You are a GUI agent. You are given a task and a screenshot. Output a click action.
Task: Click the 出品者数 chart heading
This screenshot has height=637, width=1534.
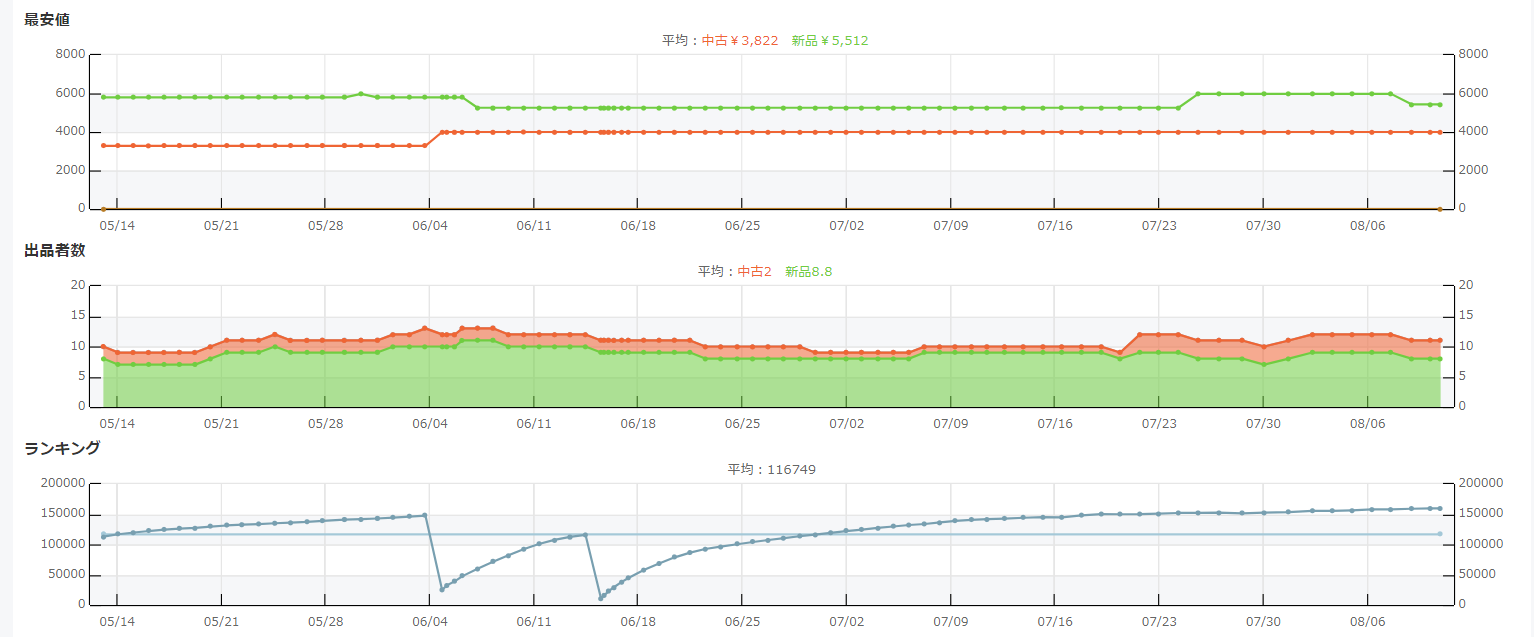[x=55, y=250]
